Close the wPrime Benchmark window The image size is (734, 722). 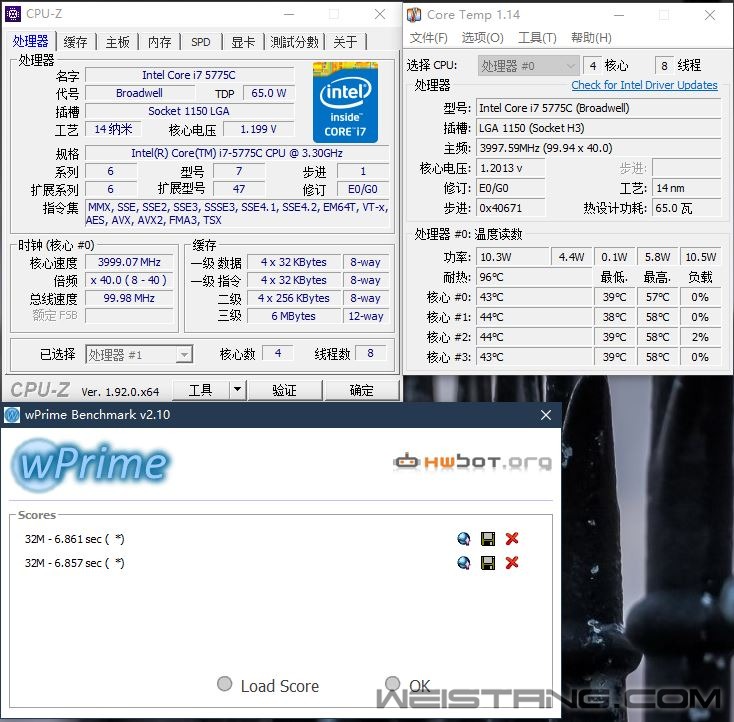(x=545, y=415)
